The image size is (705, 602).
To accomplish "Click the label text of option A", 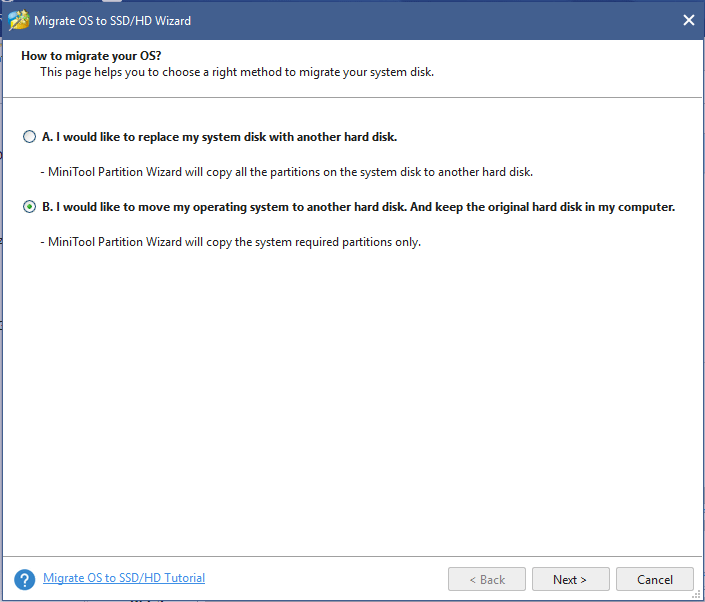I will point(219,137).
